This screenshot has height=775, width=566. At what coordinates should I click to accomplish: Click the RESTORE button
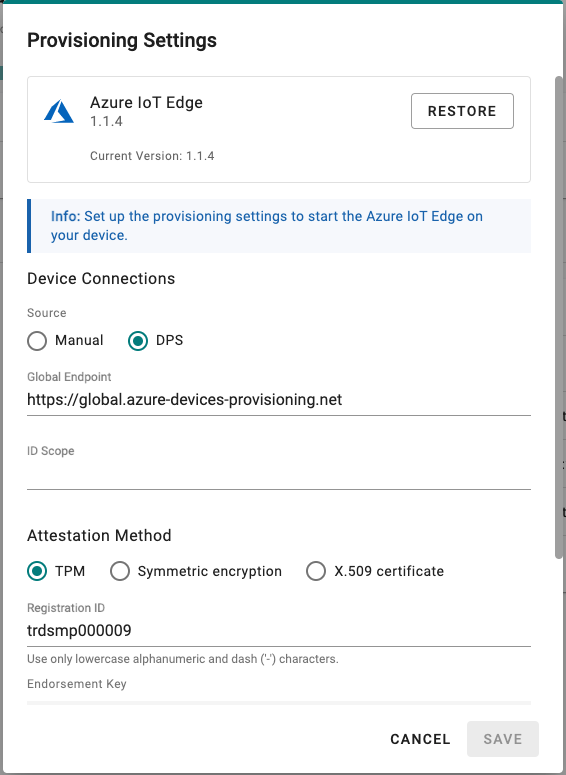[462, 111]
